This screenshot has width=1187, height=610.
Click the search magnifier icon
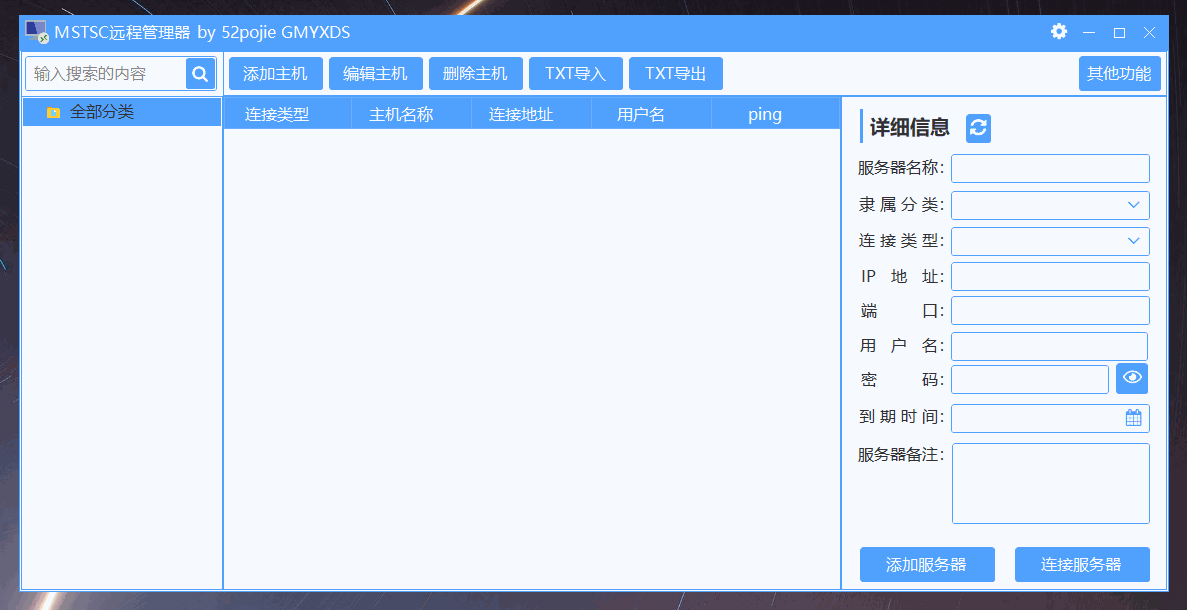(x=199, y=73)
